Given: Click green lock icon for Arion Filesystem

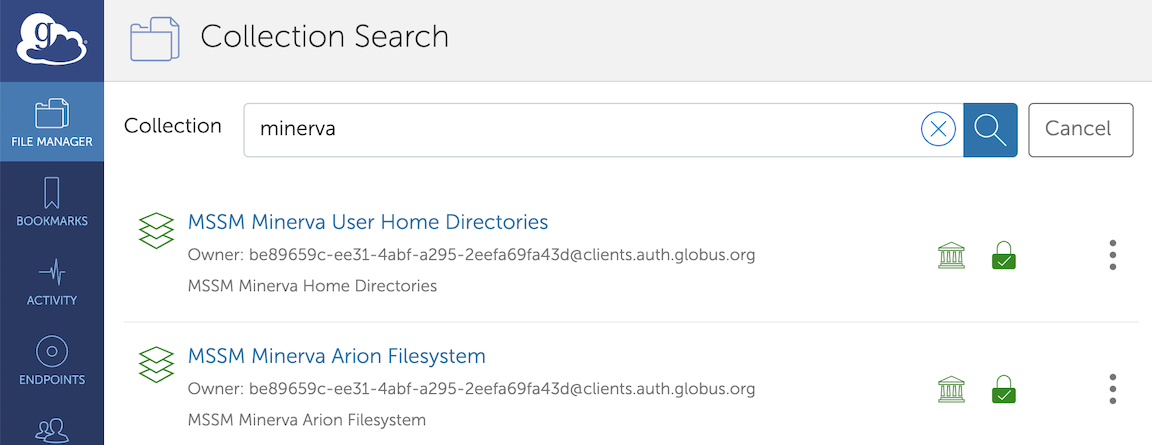Looking at the screenshot, I should (x=1003, y=389).
